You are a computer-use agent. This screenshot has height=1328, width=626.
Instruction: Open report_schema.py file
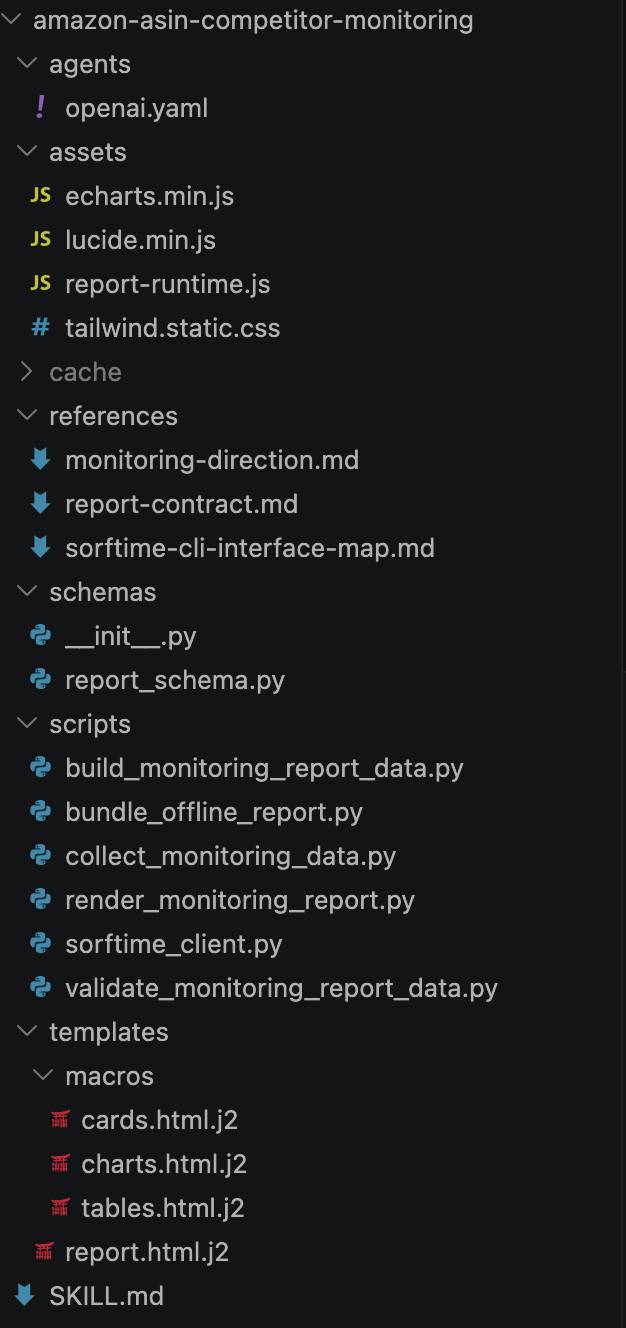(x=175, y=680)
